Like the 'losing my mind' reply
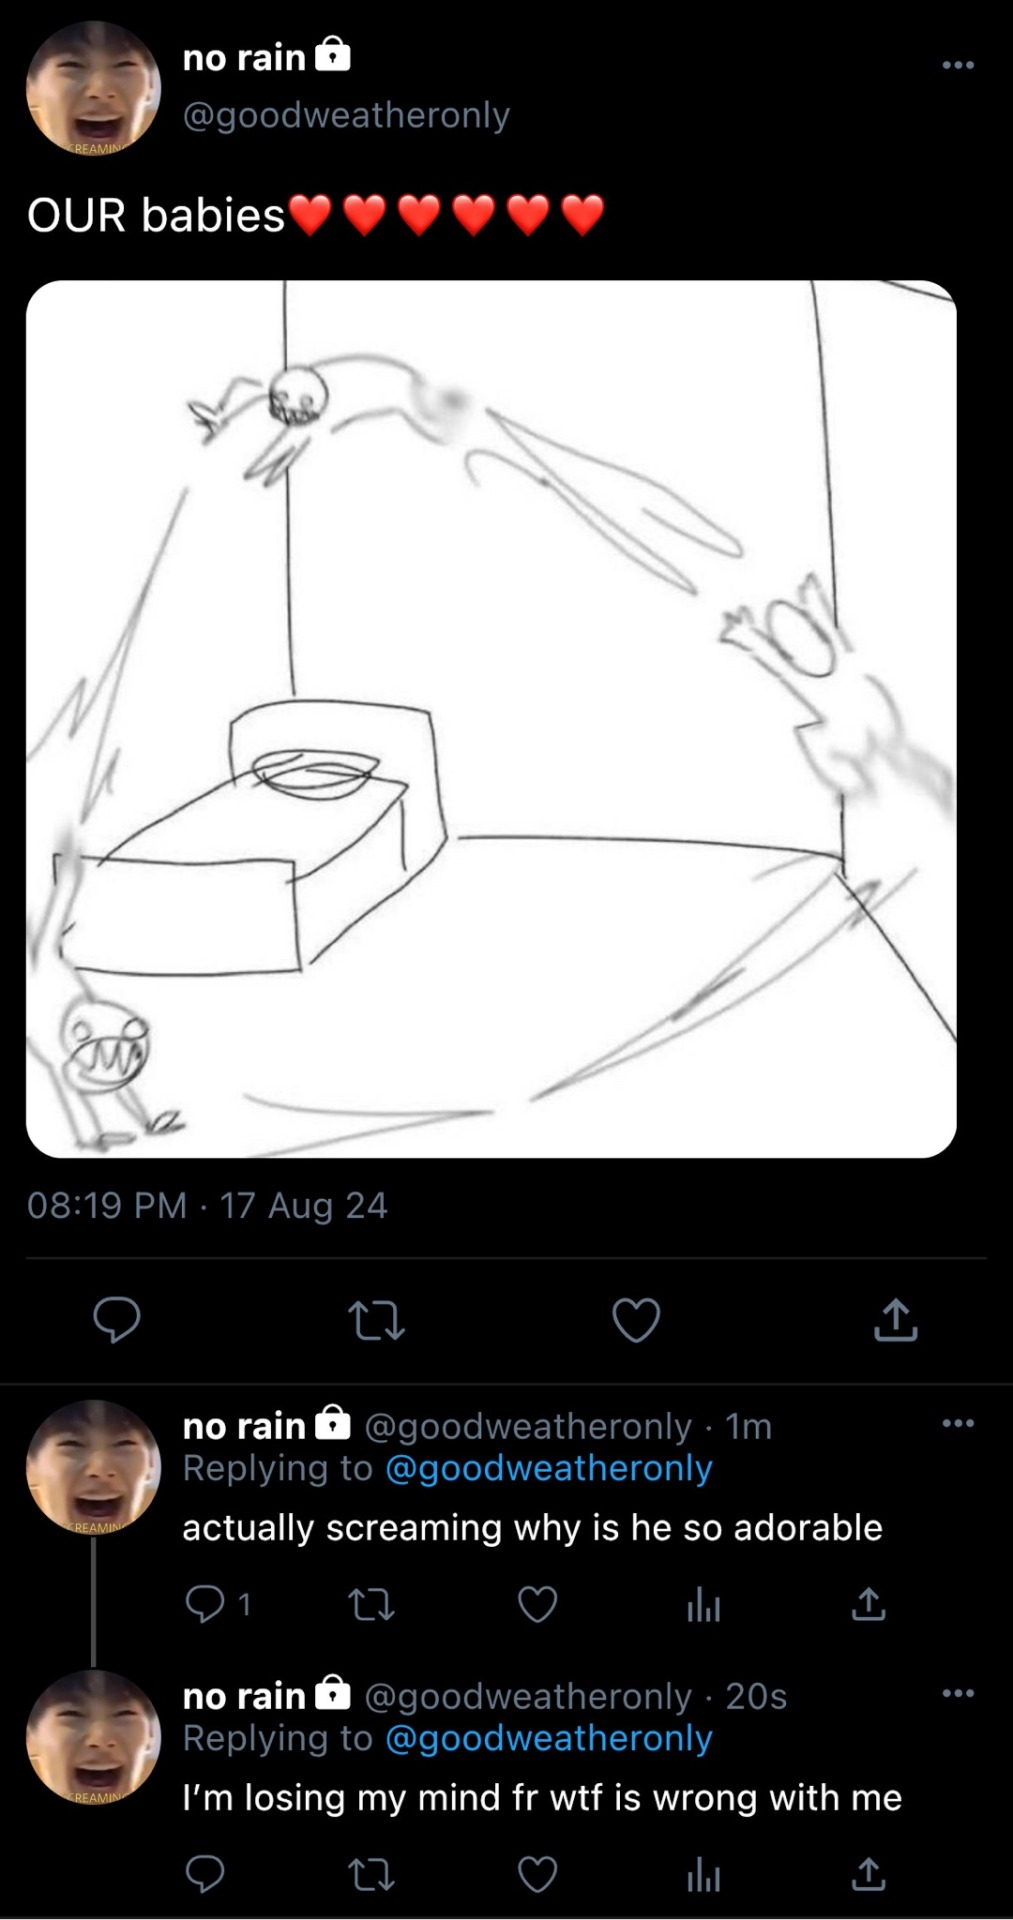 pyautogui.click(x=537, y=1874)
